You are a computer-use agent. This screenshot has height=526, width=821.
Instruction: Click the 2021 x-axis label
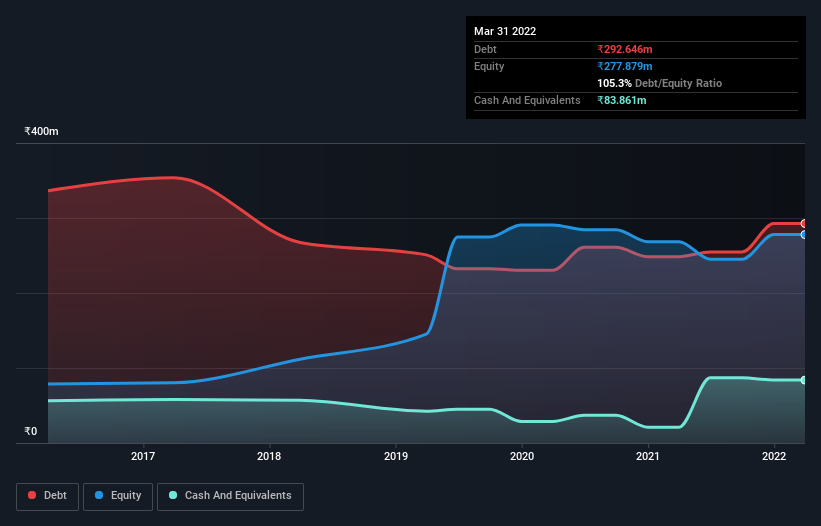coord(648,456)
